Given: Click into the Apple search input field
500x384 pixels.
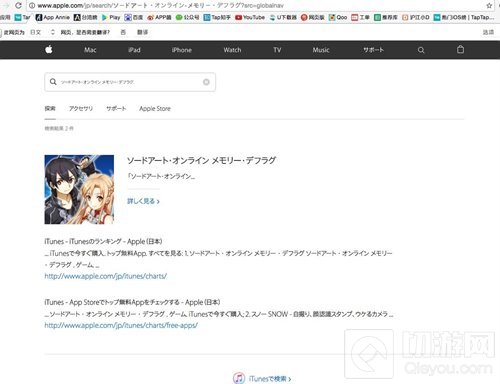Looking at the screenshot, I should [x=130, y=82].
